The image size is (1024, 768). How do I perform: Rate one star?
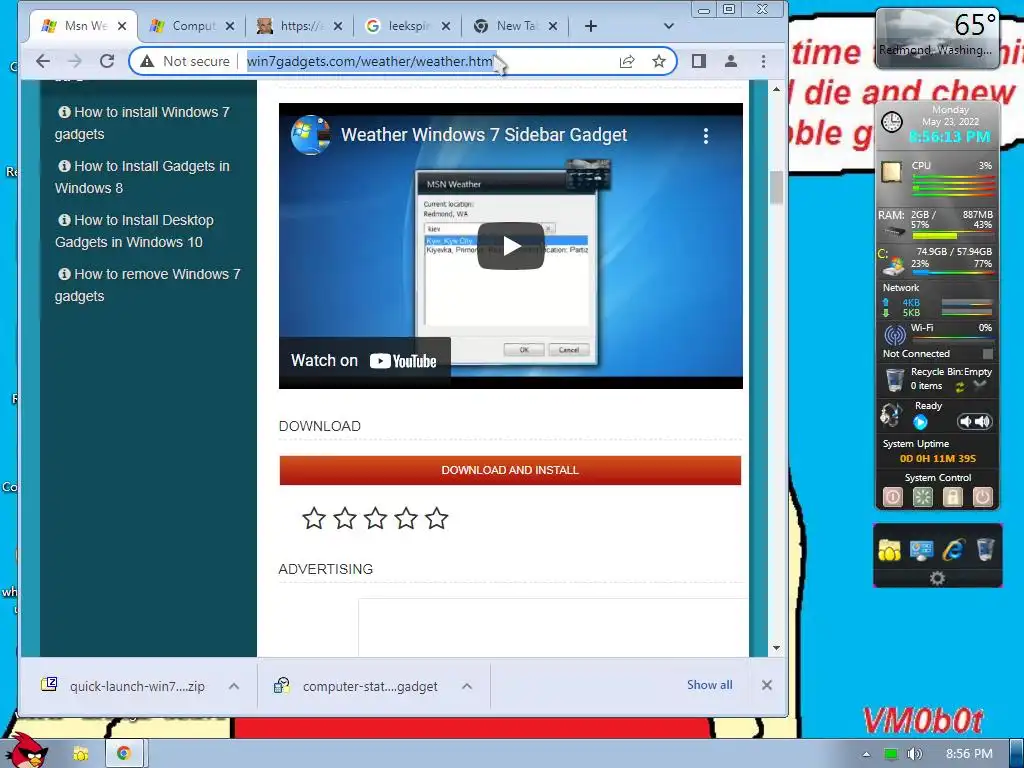314,519
